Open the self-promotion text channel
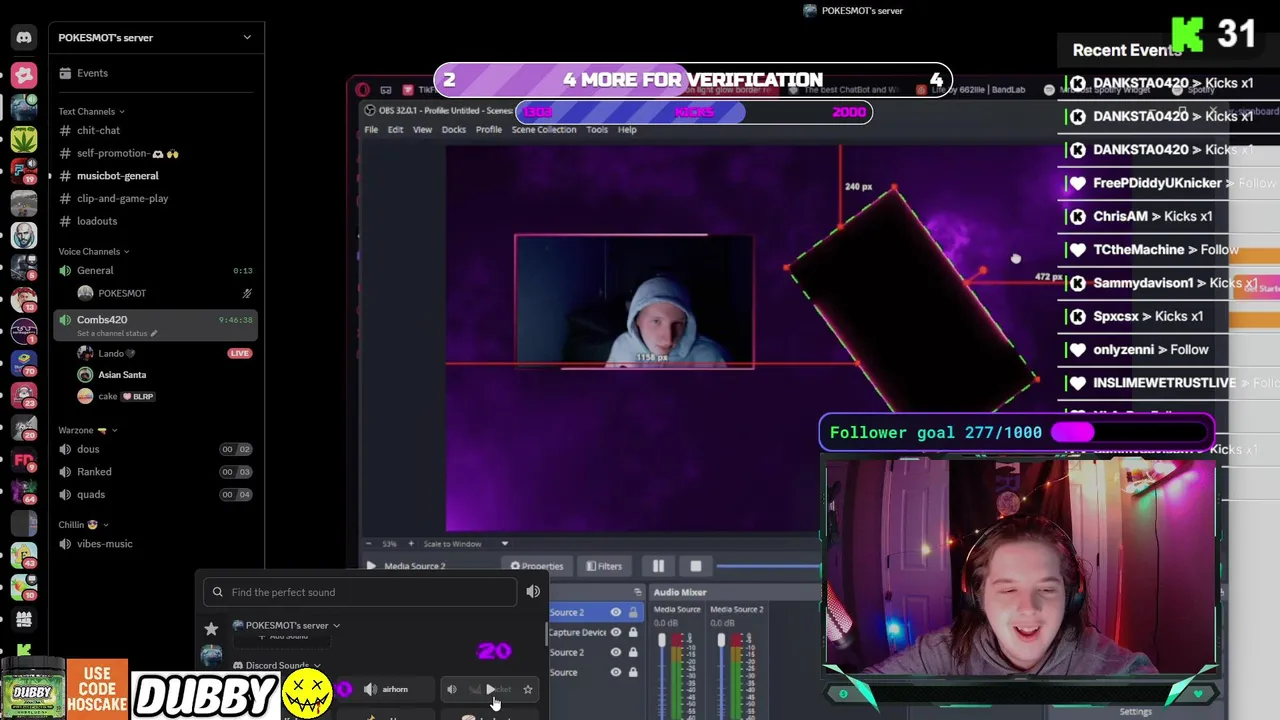Viewport: 1280px width, 720px height. click(x=155, y=154)
